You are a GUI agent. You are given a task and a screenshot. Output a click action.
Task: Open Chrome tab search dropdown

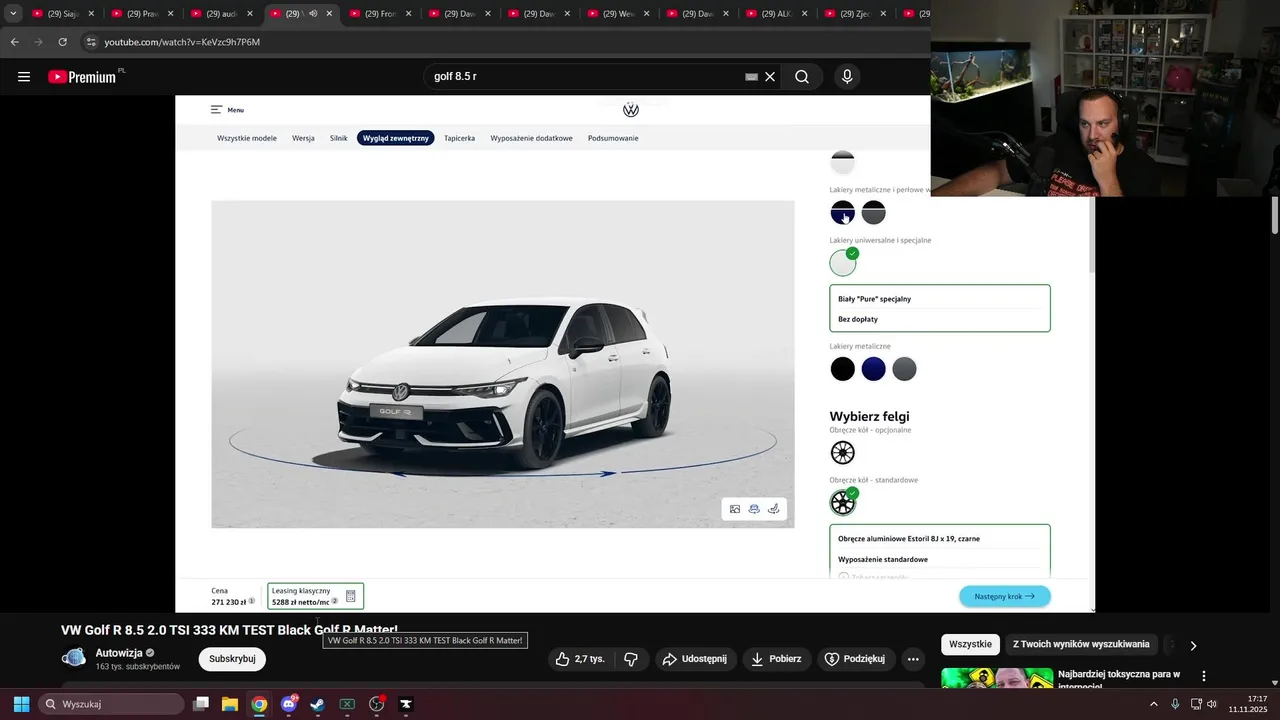[13, 14]
